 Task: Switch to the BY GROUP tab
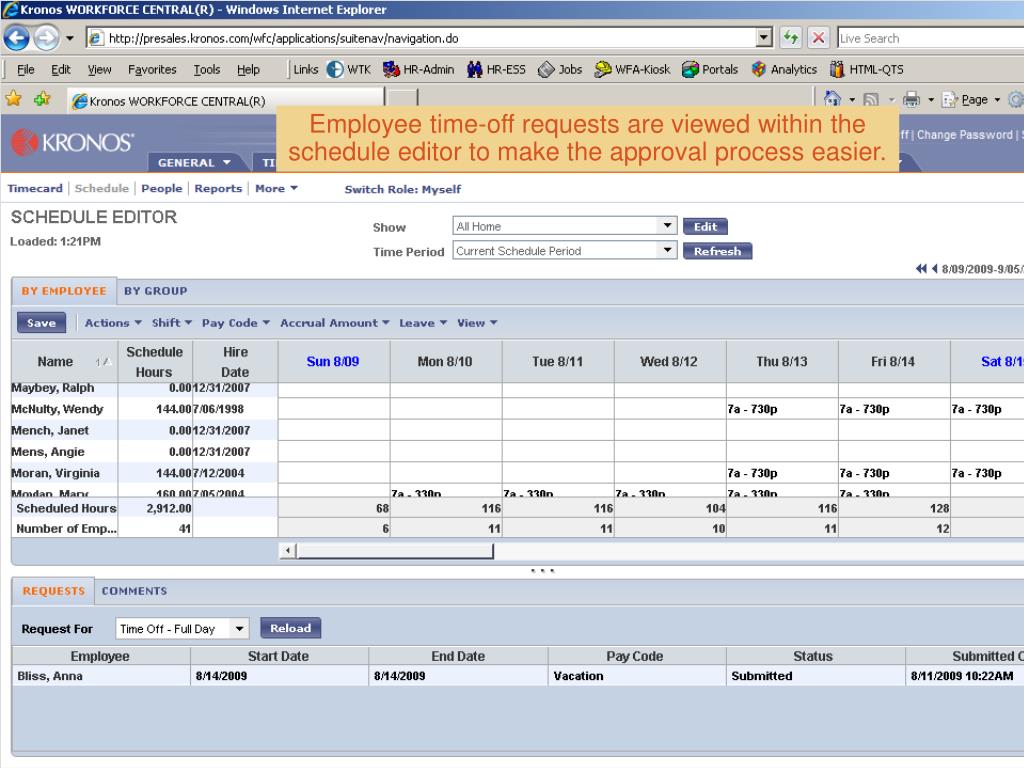tap(155, 291)
